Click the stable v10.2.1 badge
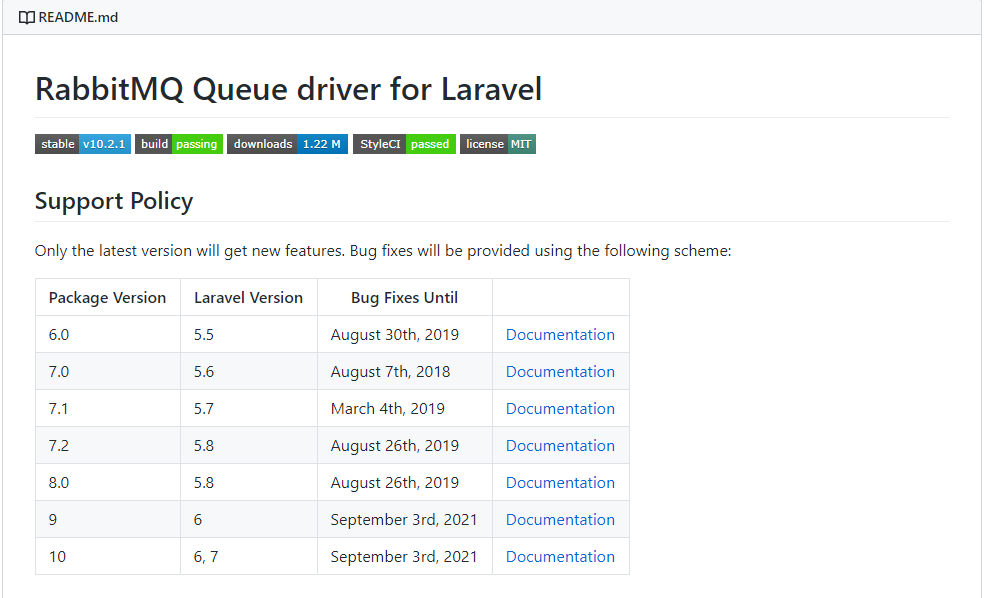 pos(83,144)
